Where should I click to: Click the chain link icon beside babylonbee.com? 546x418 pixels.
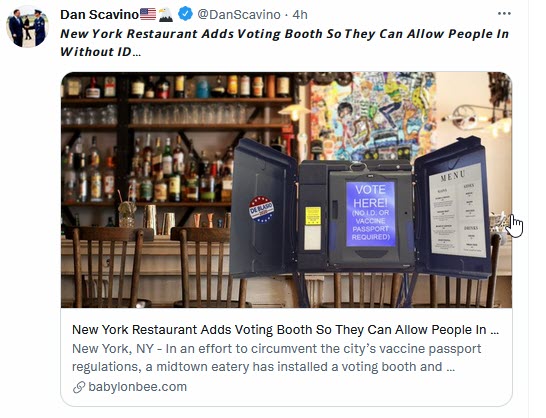(x=79, y=387)
